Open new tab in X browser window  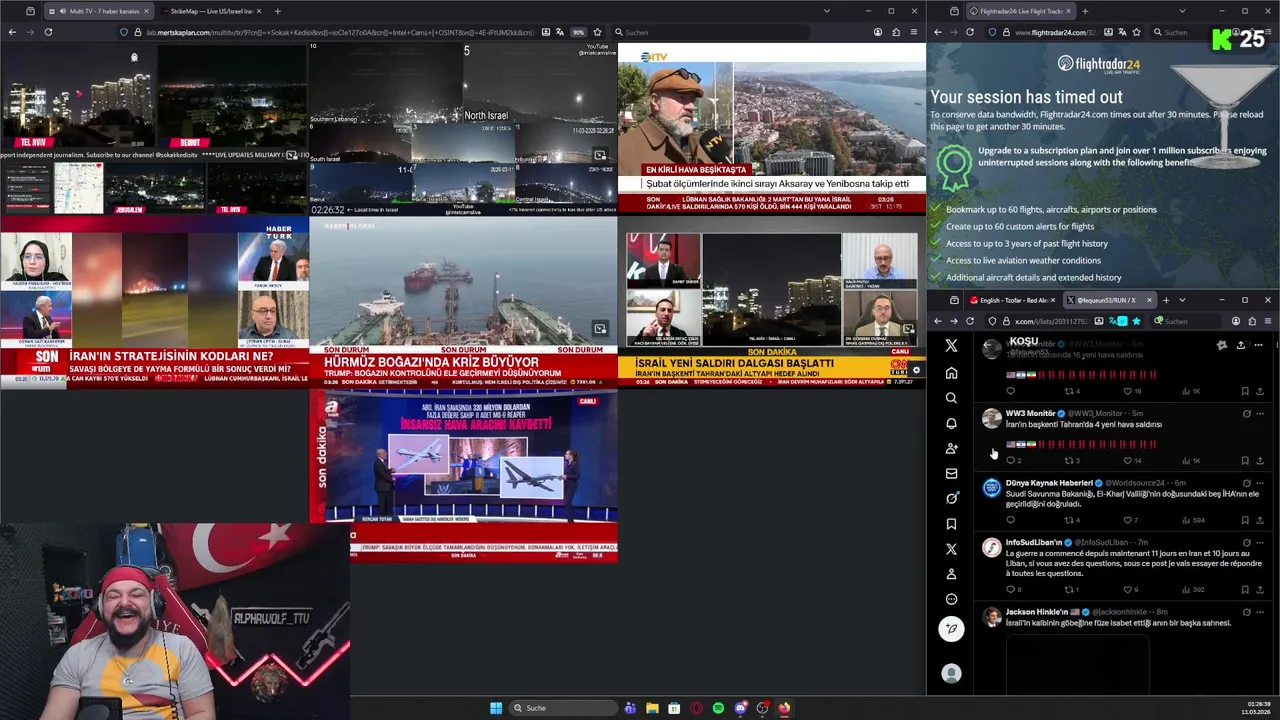1166,300
